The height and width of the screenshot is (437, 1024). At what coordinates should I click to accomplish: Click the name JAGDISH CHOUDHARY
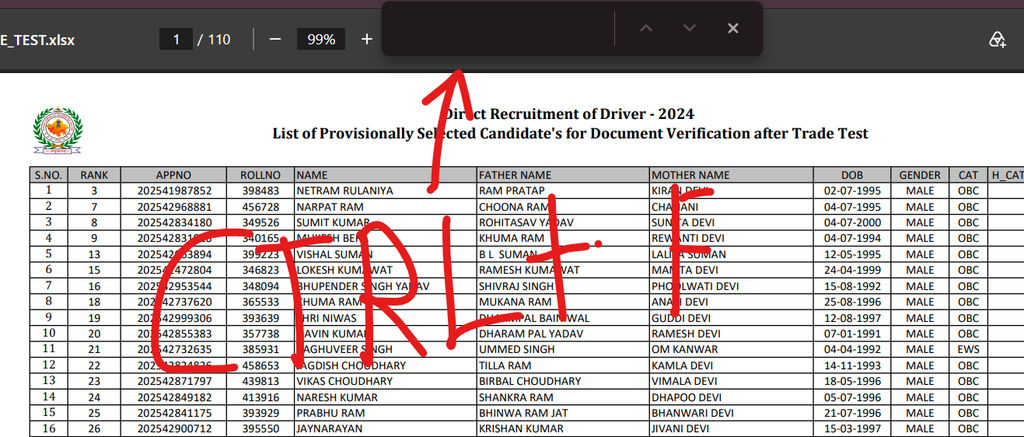pos(351,365)
